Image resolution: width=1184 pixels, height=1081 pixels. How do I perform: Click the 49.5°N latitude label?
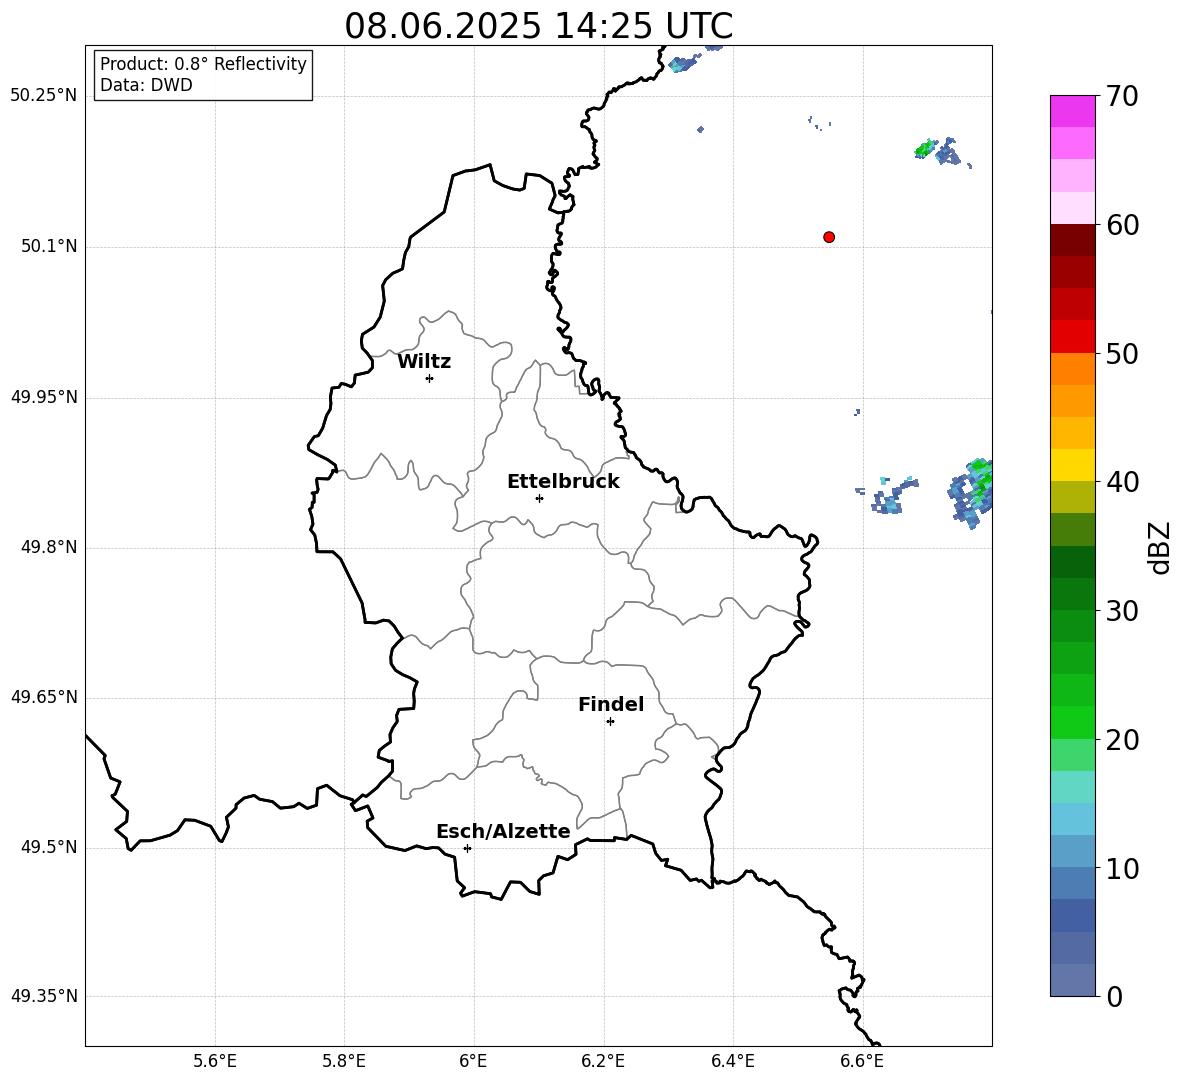(48, 847)
